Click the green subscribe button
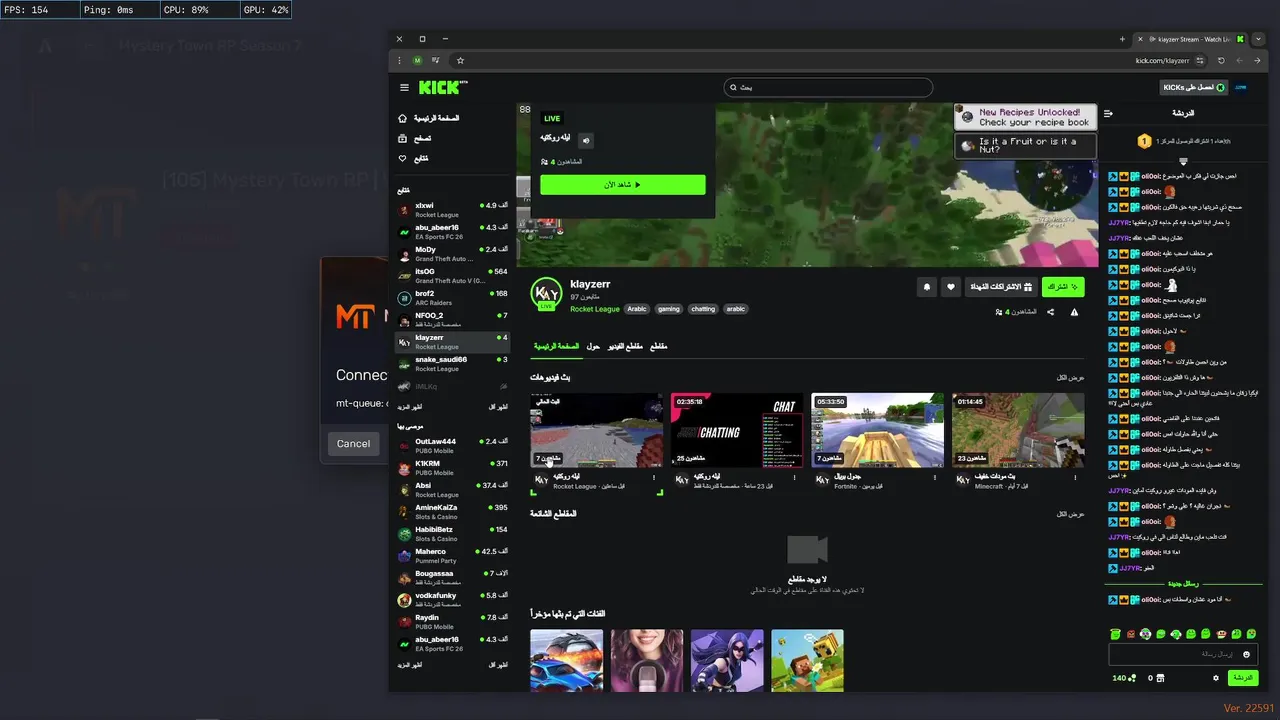 1063,287
